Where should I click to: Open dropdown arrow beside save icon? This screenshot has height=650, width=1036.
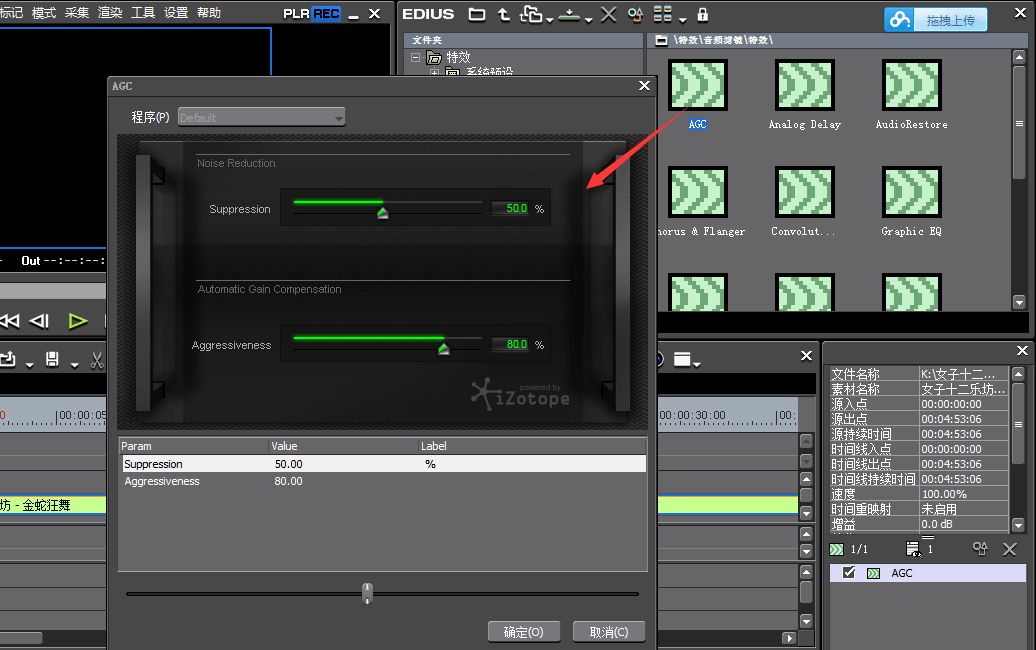(74, 365)
